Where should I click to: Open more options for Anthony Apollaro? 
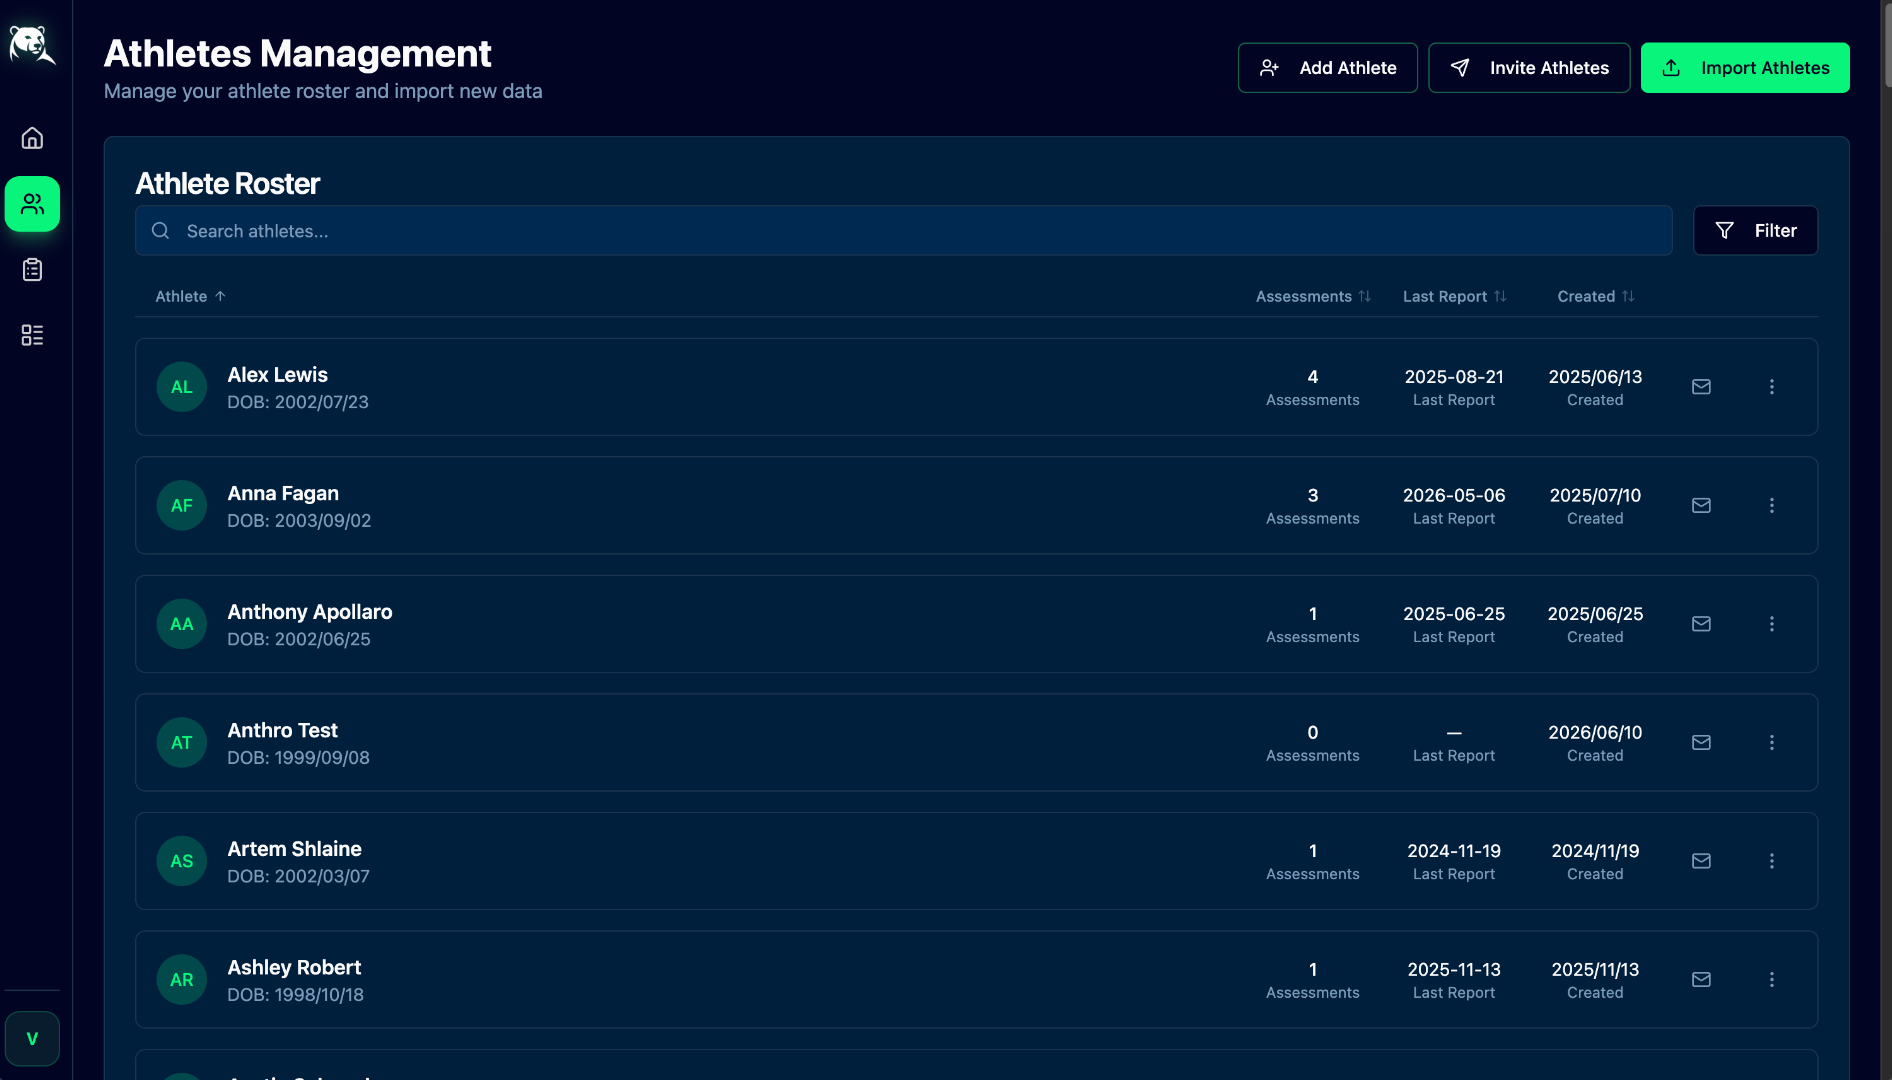point(1771,624)
